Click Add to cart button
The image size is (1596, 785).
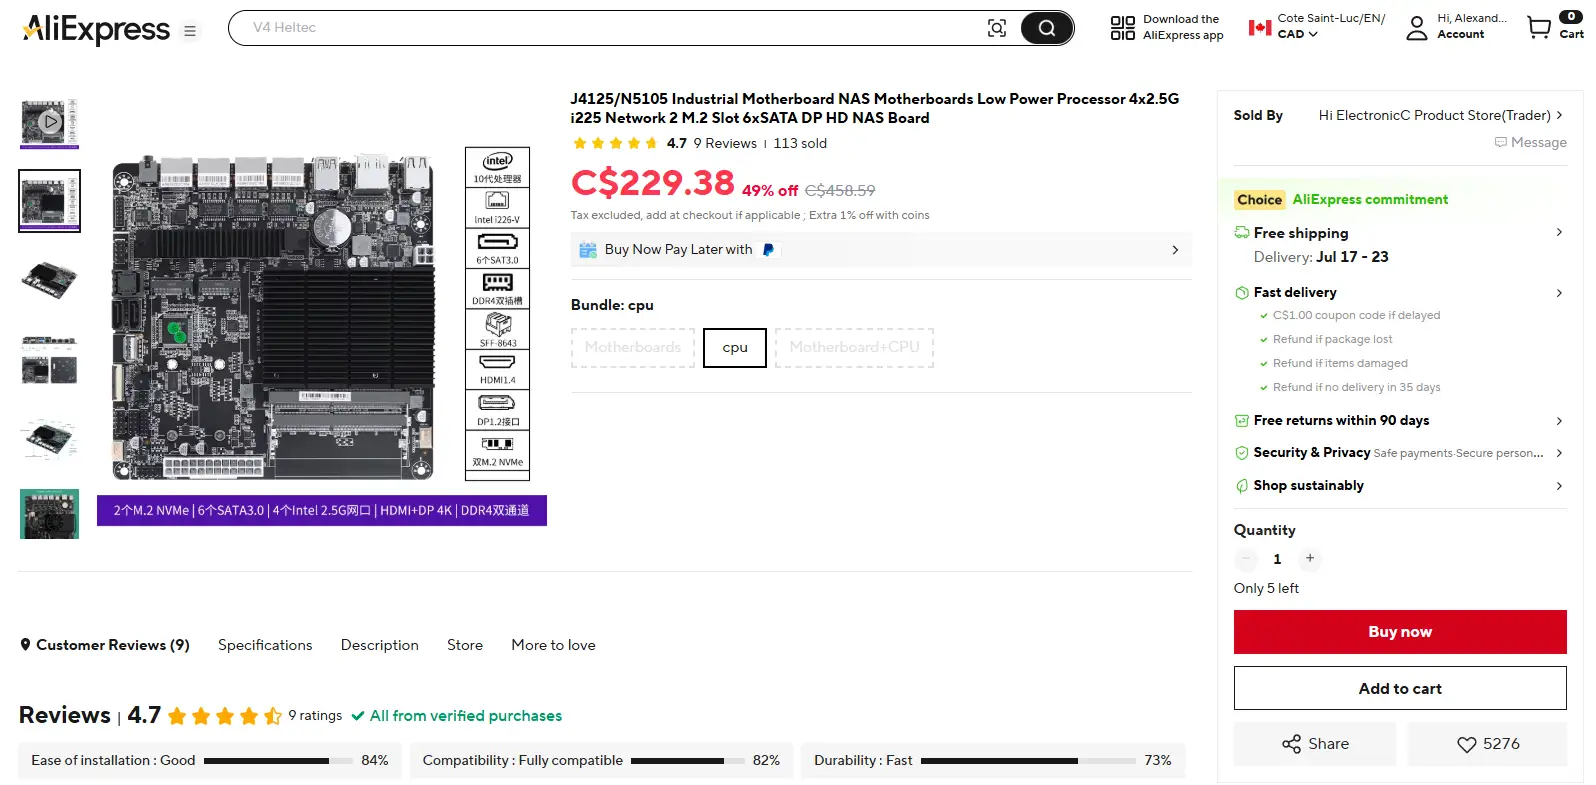pyautogui.click(x=1400, y=688)
